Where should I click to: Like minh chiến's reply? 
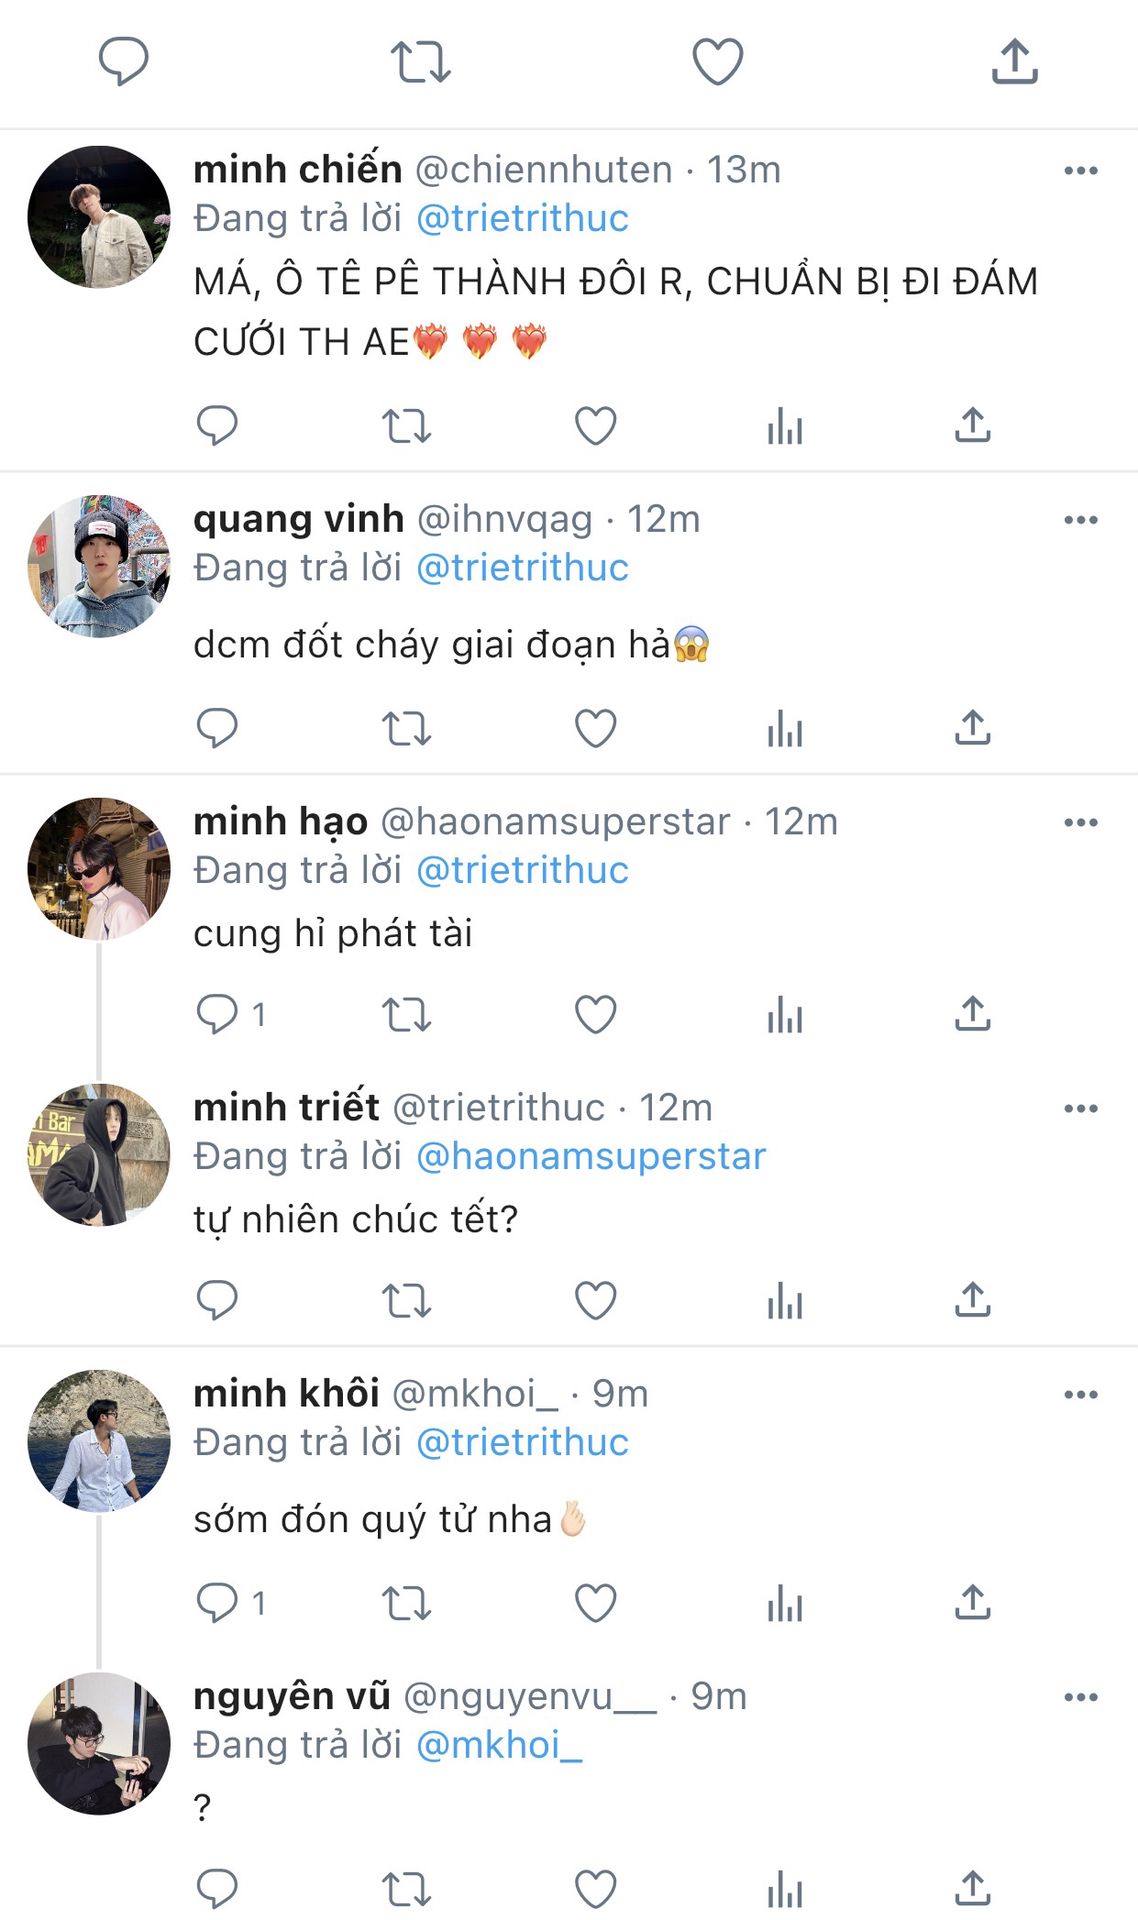[595, 426]
